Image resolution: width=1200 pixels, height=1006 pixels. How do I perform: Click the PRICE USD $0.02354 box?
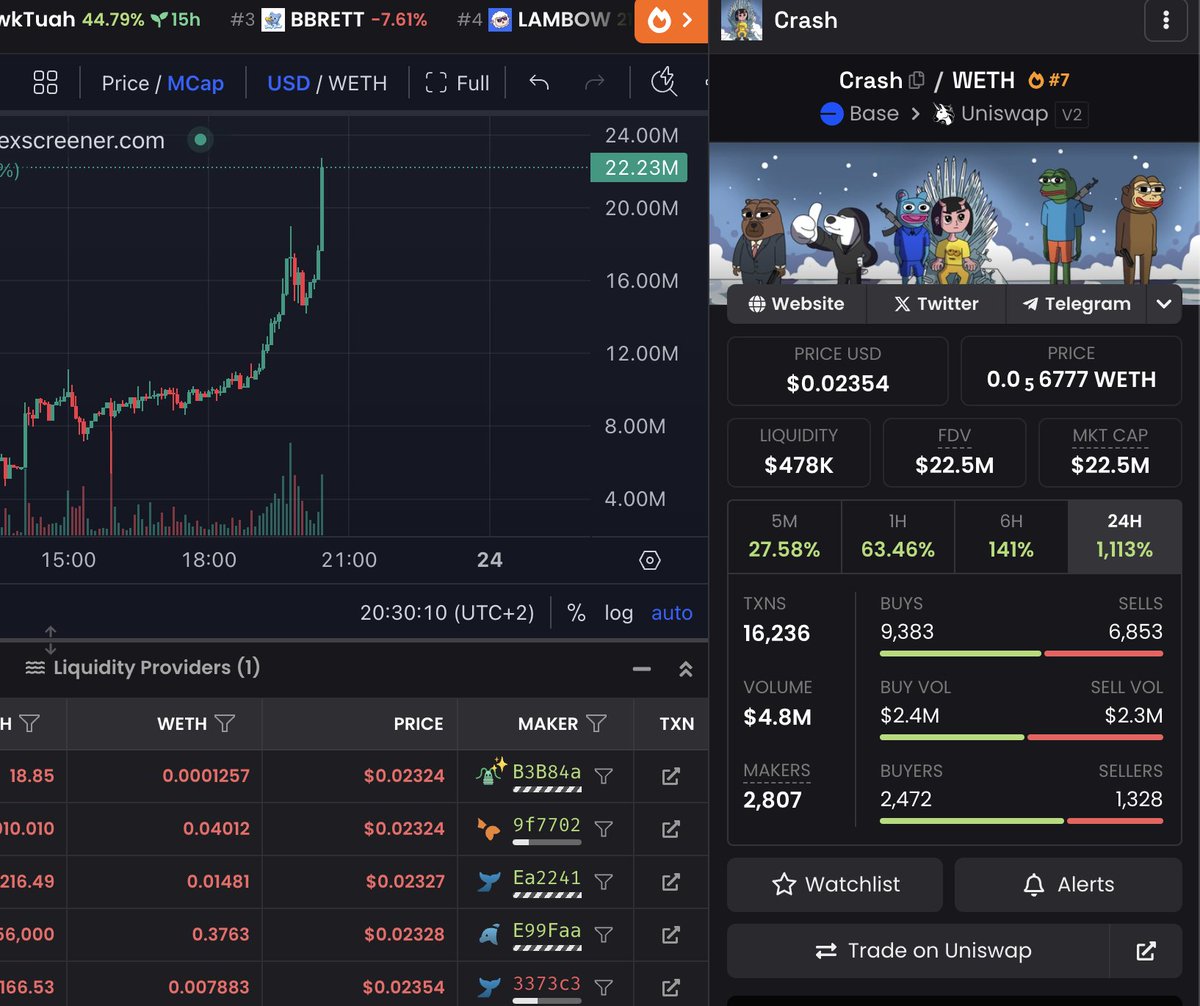click(838, 370)
